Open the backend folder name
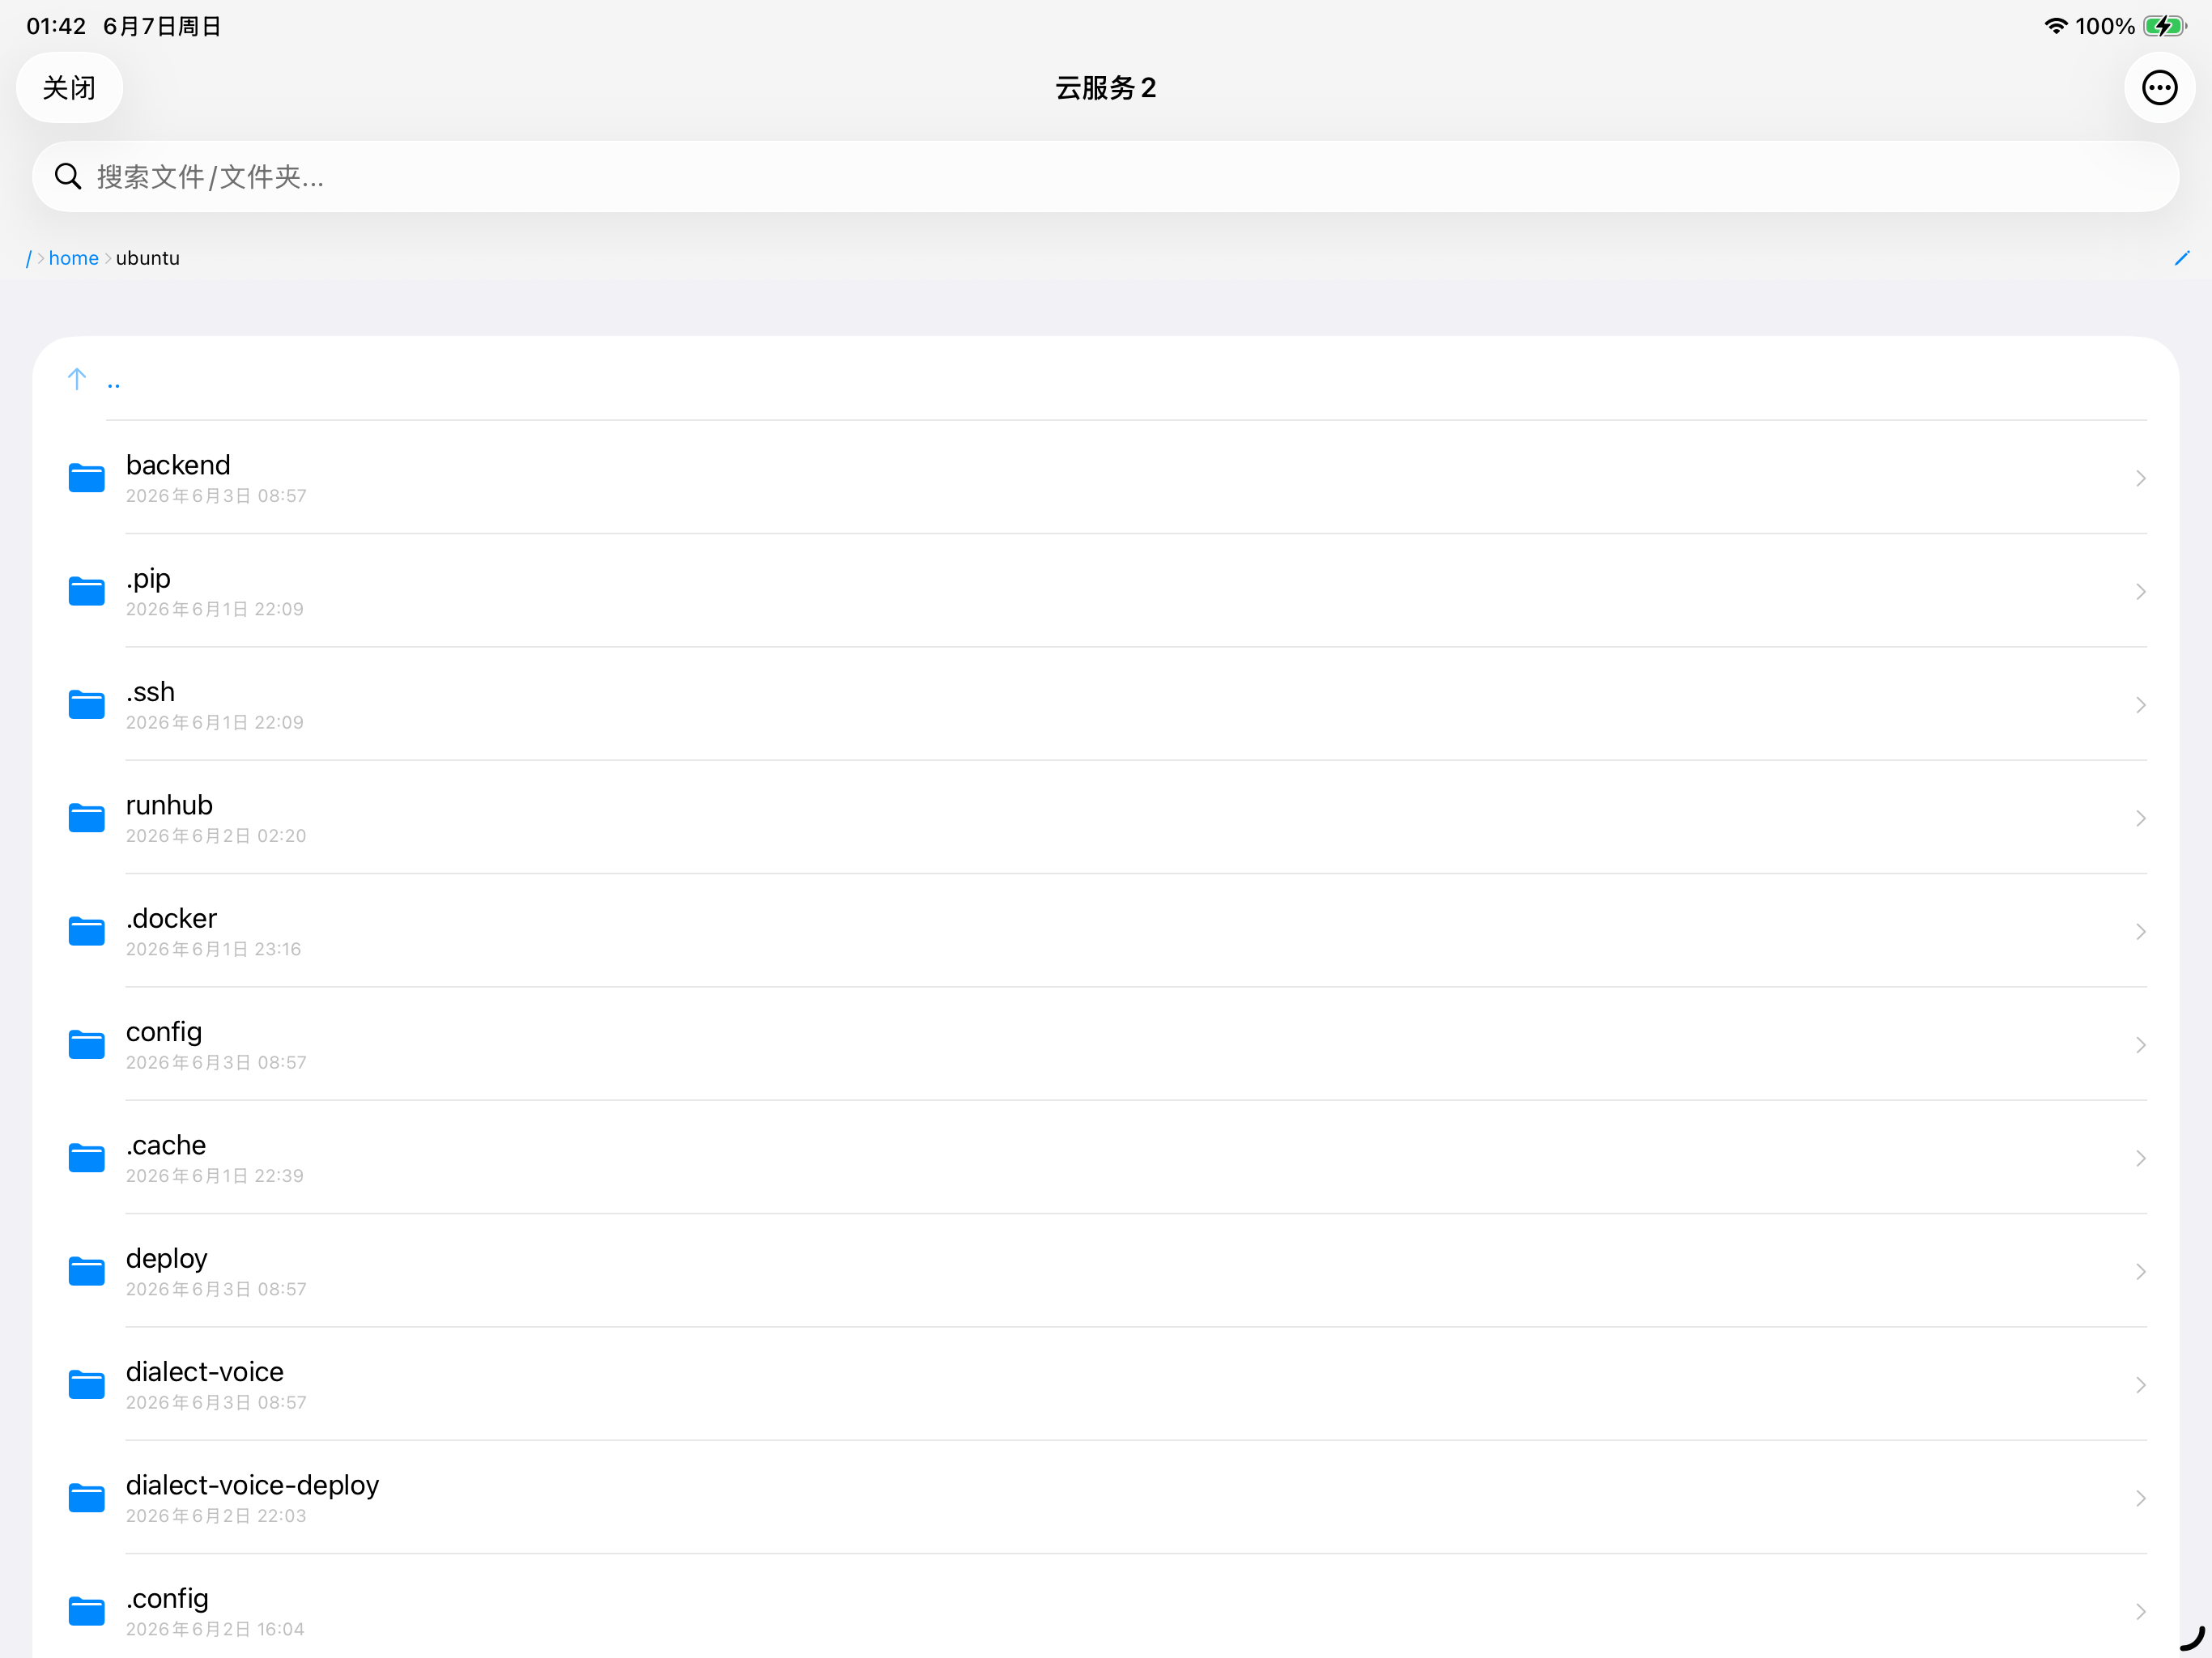2212x1658 pixels. (x=178, y=465)
